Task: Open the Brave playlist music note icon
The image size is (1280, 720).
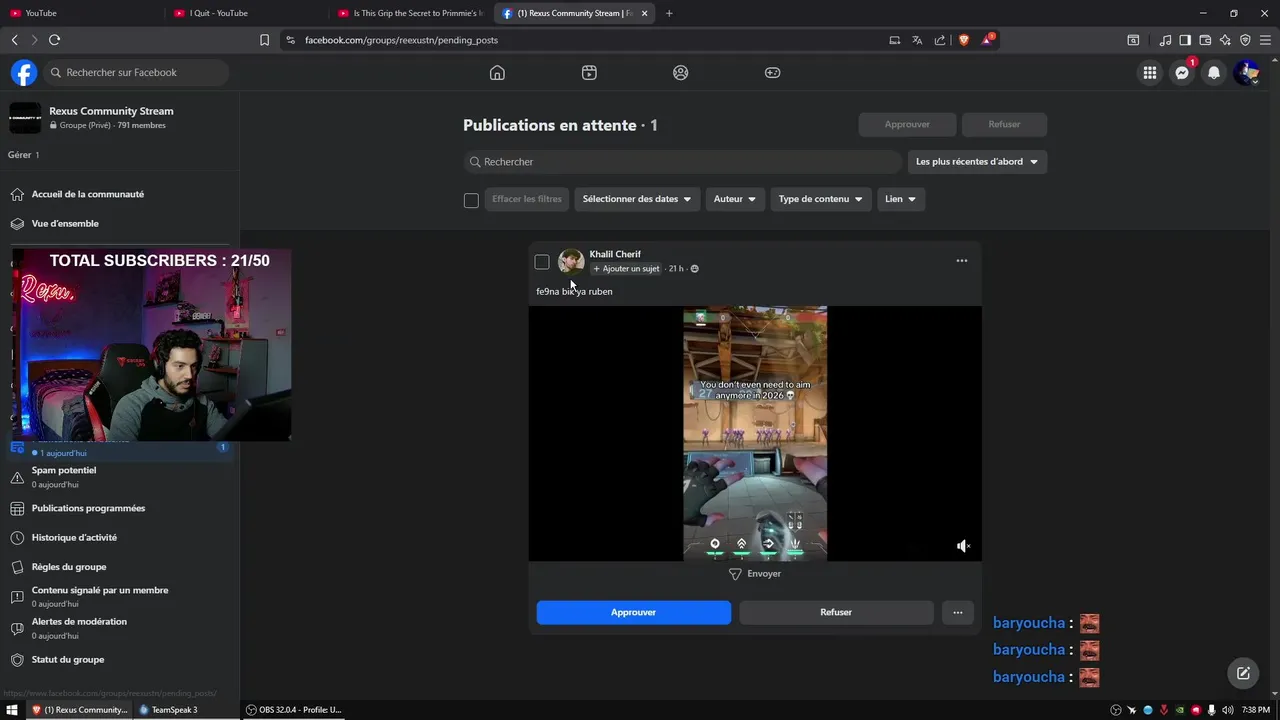Action: (x=1165, y=40)
